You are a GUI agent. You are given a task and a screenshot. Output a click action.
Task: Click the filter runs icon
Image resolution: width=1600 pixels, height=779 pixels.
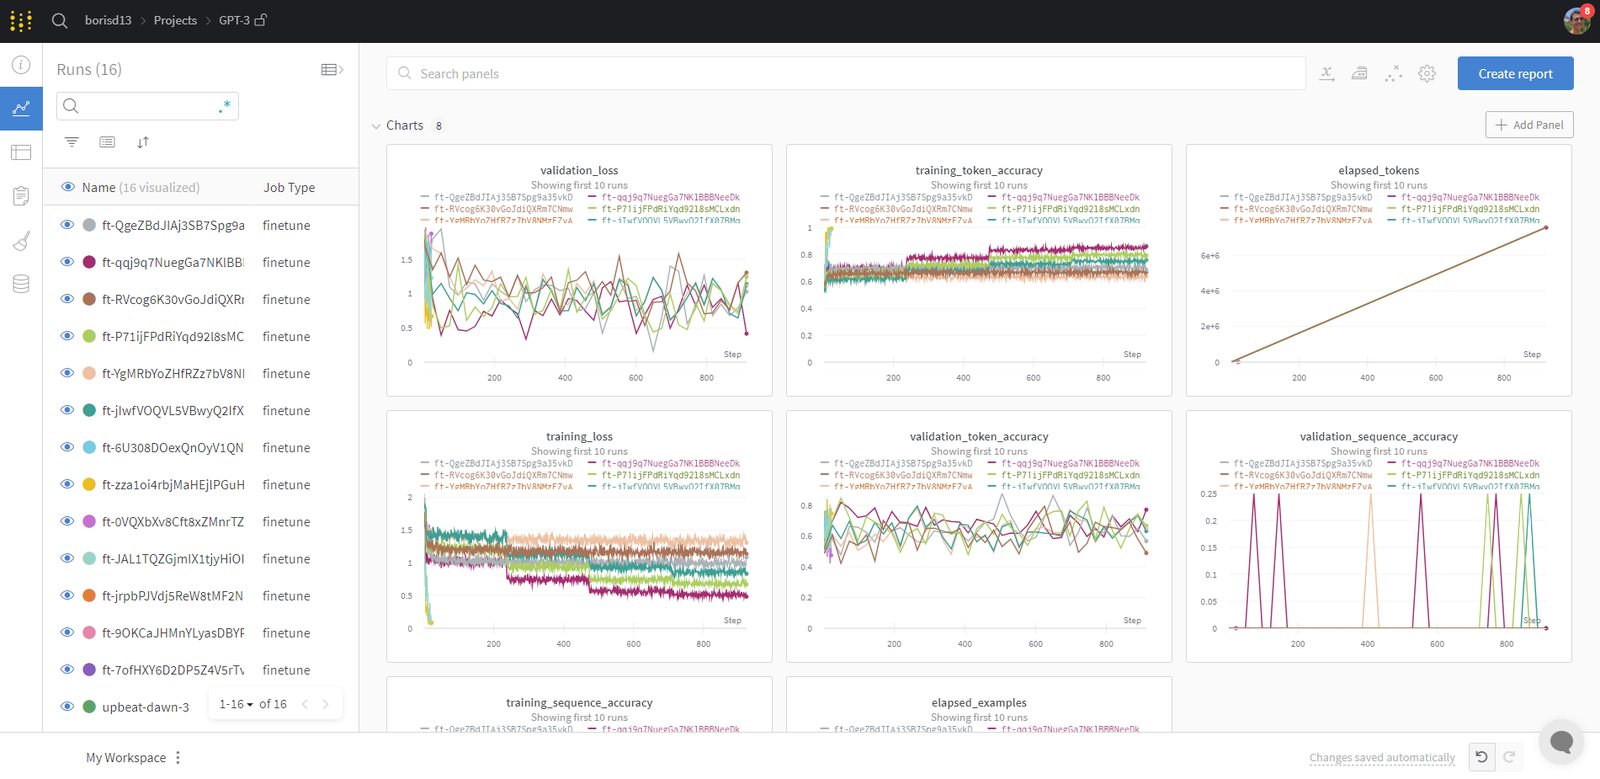point(72,142)
